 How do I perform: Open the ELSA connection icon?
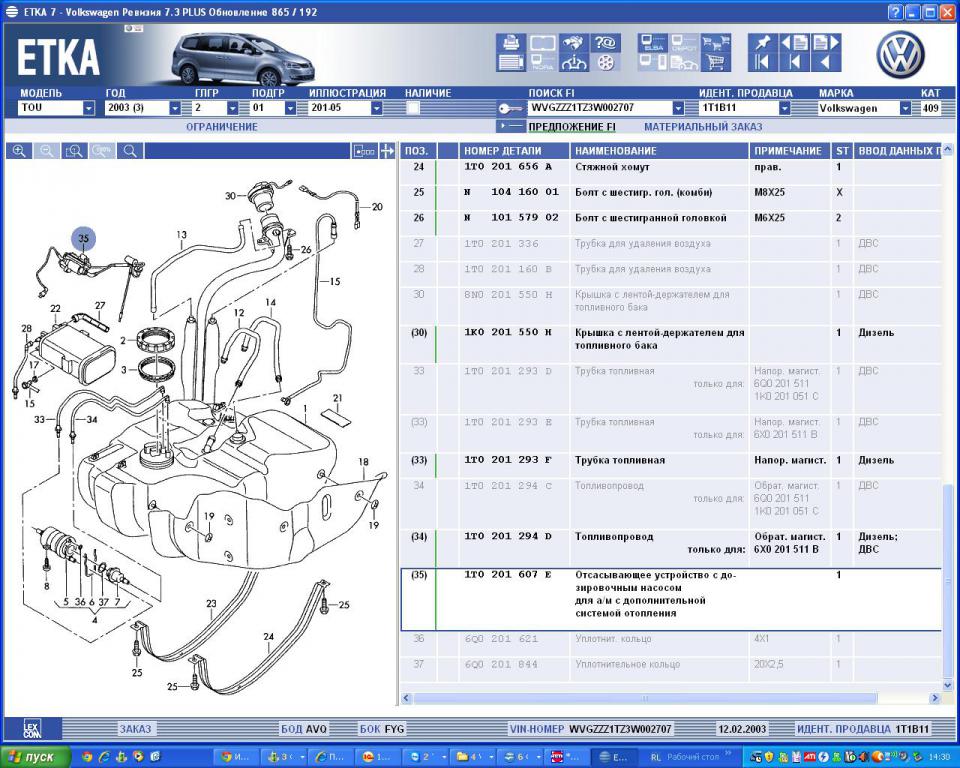coord(653,43)
